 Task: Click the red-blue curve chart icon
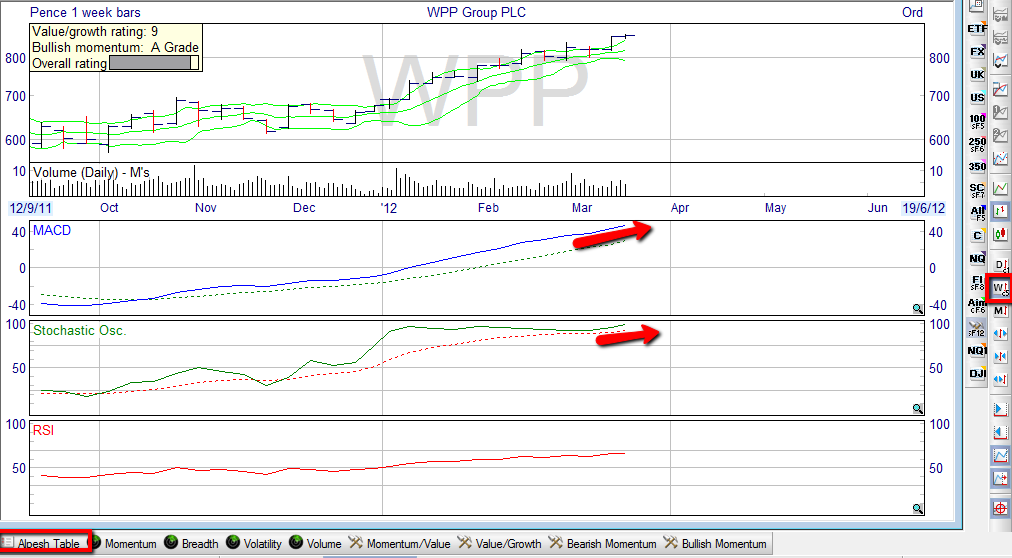1000,89
